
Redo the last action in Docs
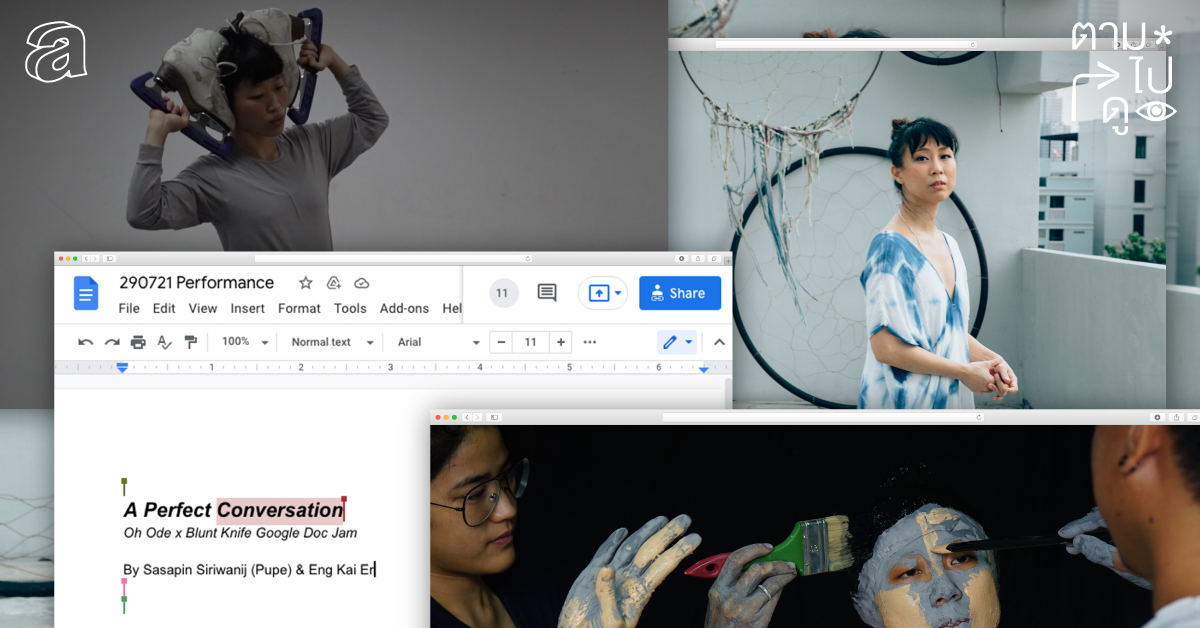point(112,342)
